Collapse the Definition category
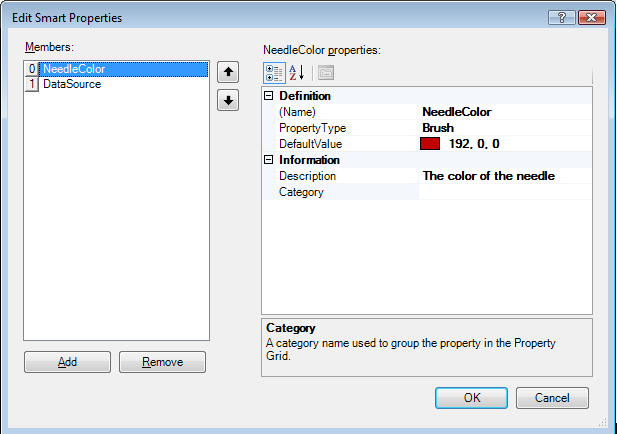The width and height of the screenshot is (617, 434). pyautogui.click(x=268, y=96)
